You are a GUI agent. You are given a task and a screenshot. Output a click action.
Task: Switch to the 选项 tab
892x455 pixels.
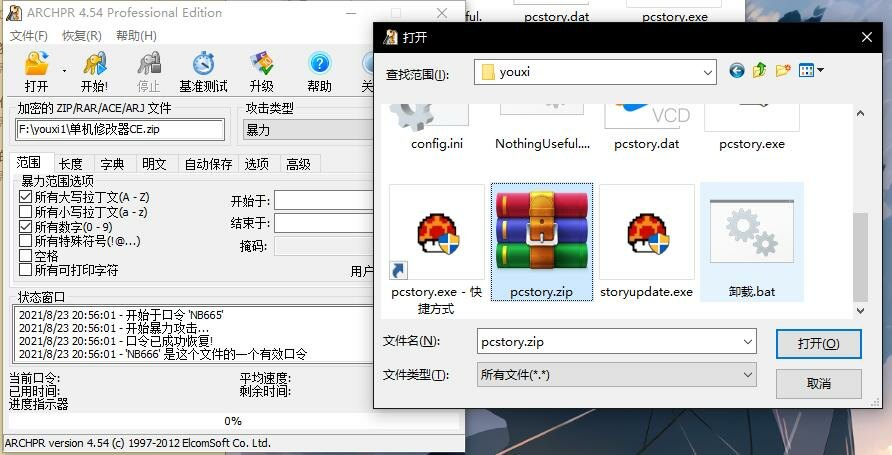(x=257, y=164)
